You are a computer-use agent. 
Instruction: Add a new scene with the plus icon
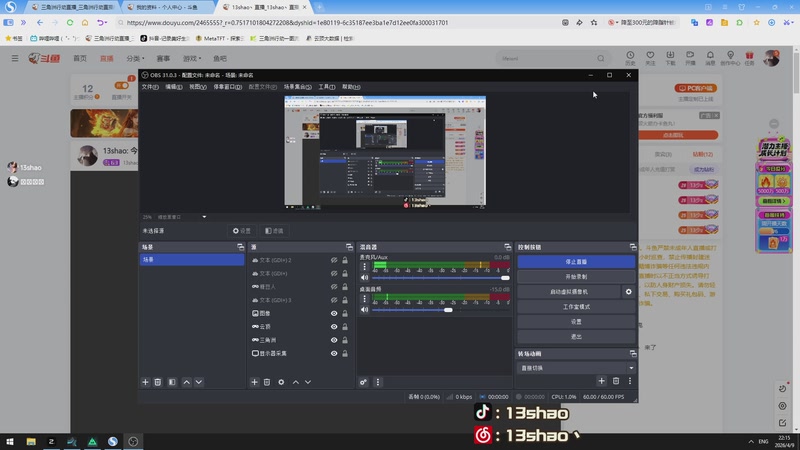(x=145, y=382)
